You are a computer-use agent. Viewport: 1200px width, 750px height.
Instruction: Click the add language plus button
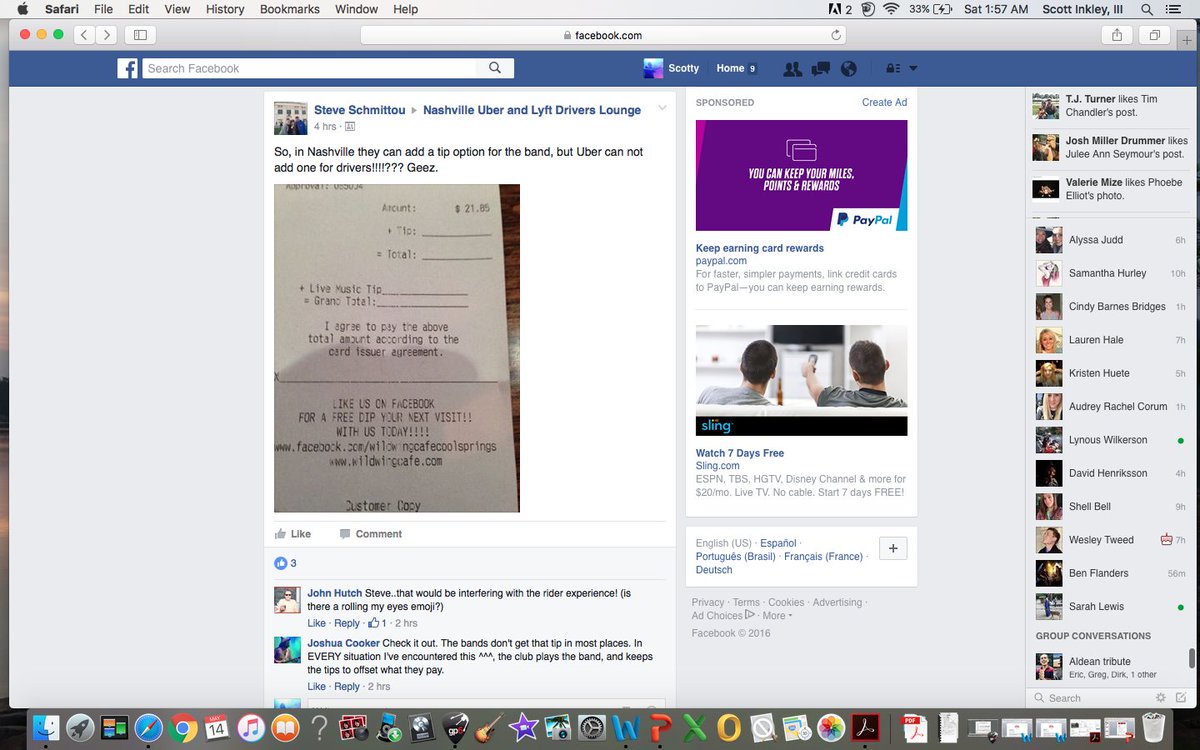892,548
